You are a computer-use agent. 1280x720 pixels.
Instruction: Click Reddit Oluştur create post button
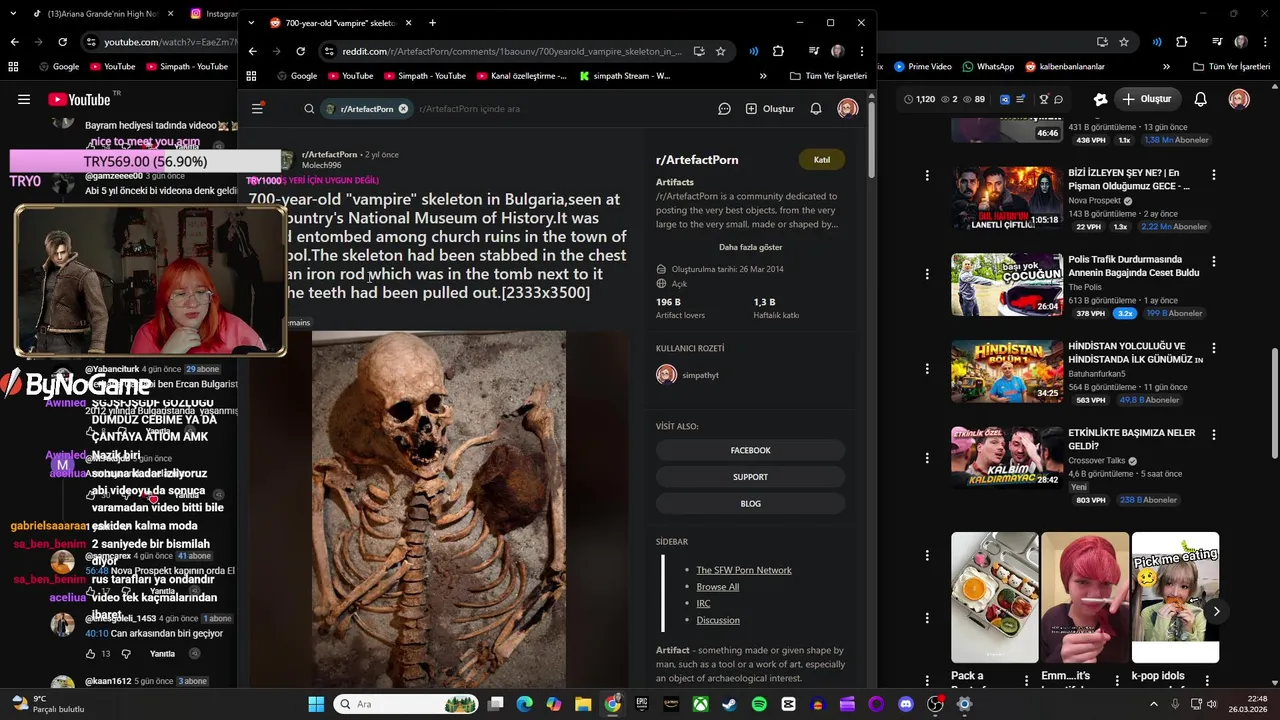pyautogui.click(x=770, y=109)
